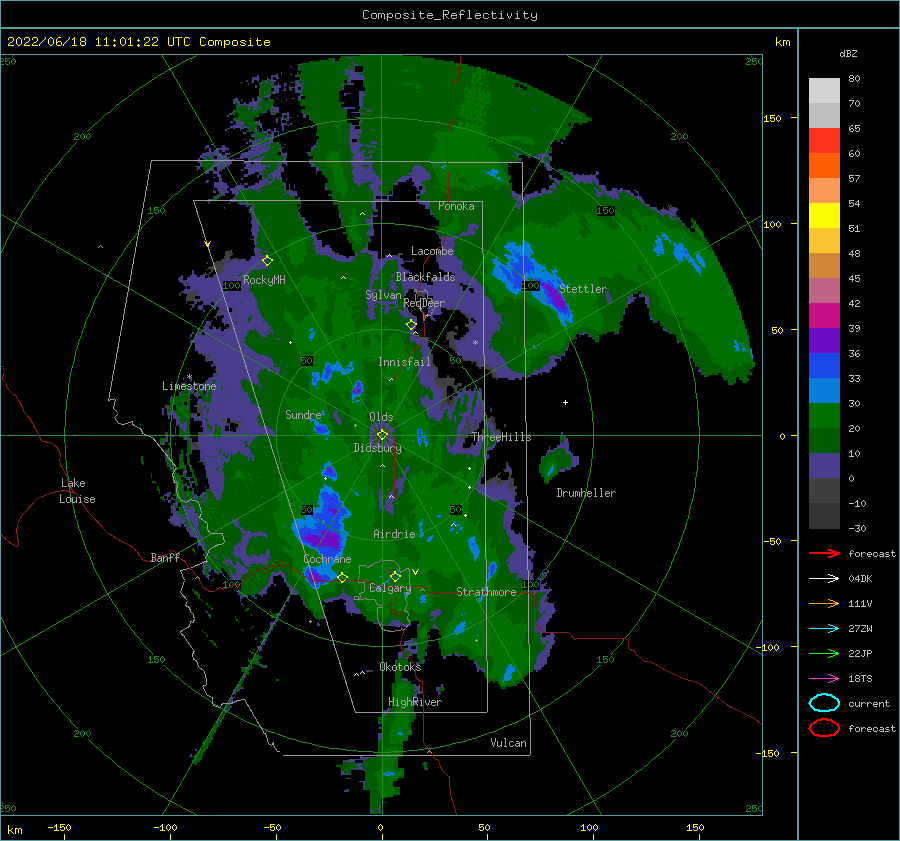Click the Airdrie city label
The height and width of the screenshot is (841, 900).
(394, 534)
